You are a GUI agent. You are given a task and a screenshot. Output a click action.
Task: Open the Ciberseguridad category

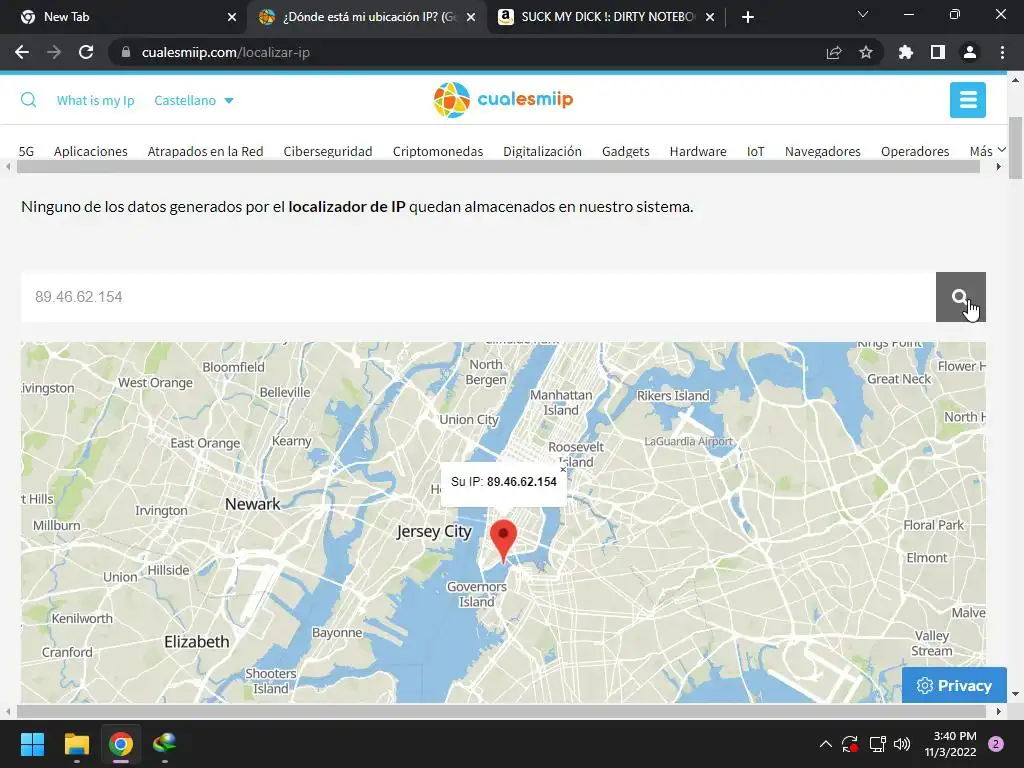[x=328, y=152]
